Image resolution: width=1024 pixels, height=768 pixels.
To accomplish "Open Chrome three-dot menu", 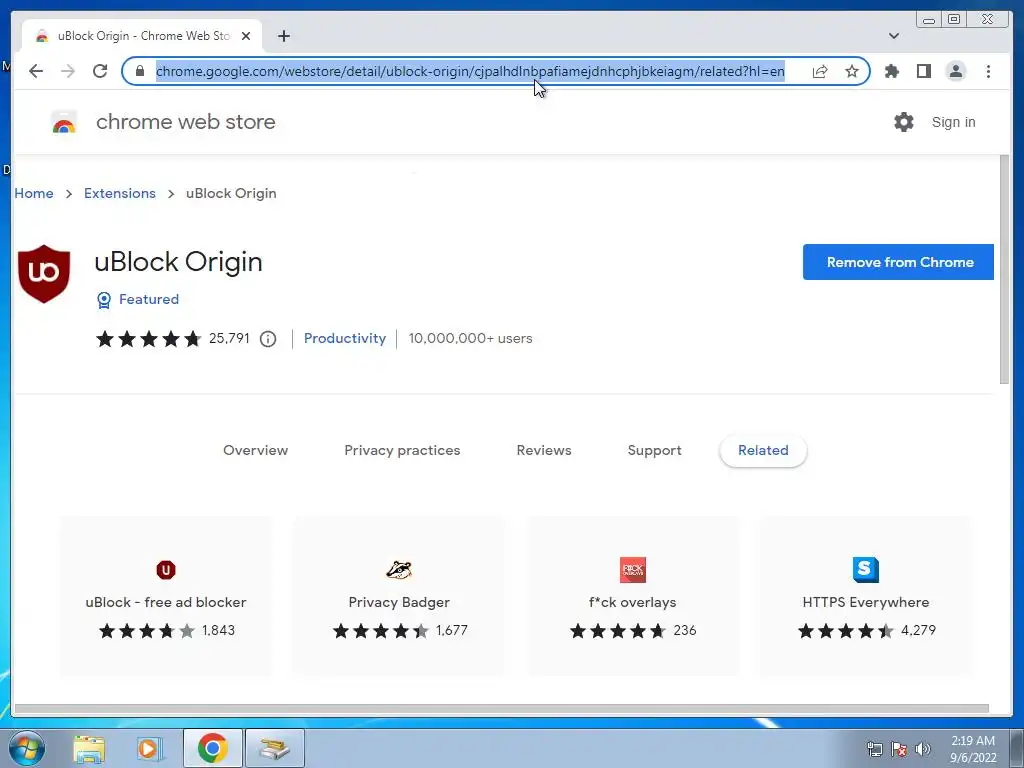I will tap(988, 71).
